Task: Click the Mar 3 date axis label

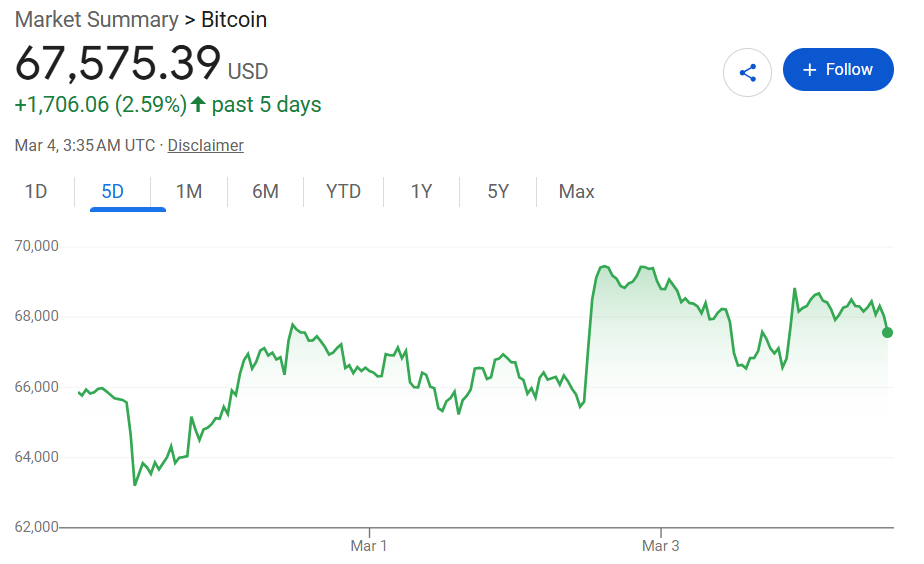Action: pyautogui.click(x=660, y=545)
